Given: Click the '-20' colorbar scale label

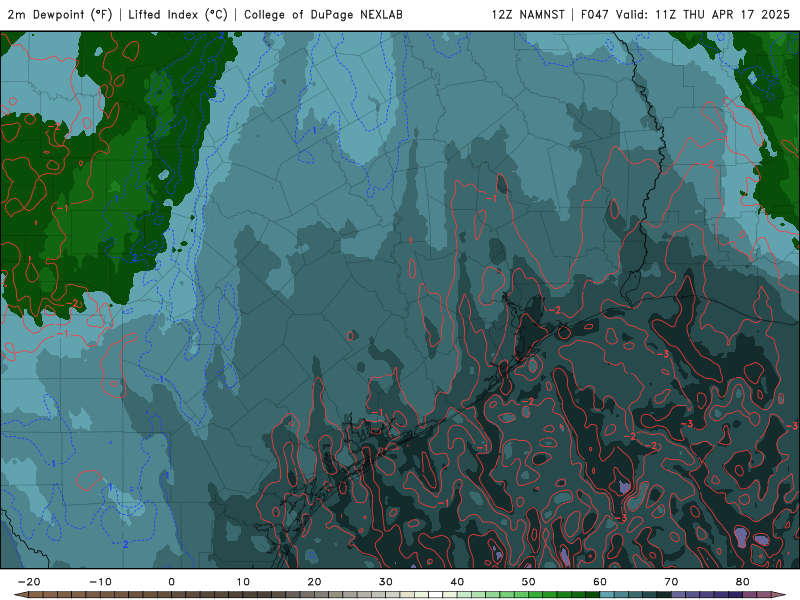Looking at the screenshot, I should (x=29, y=582).
